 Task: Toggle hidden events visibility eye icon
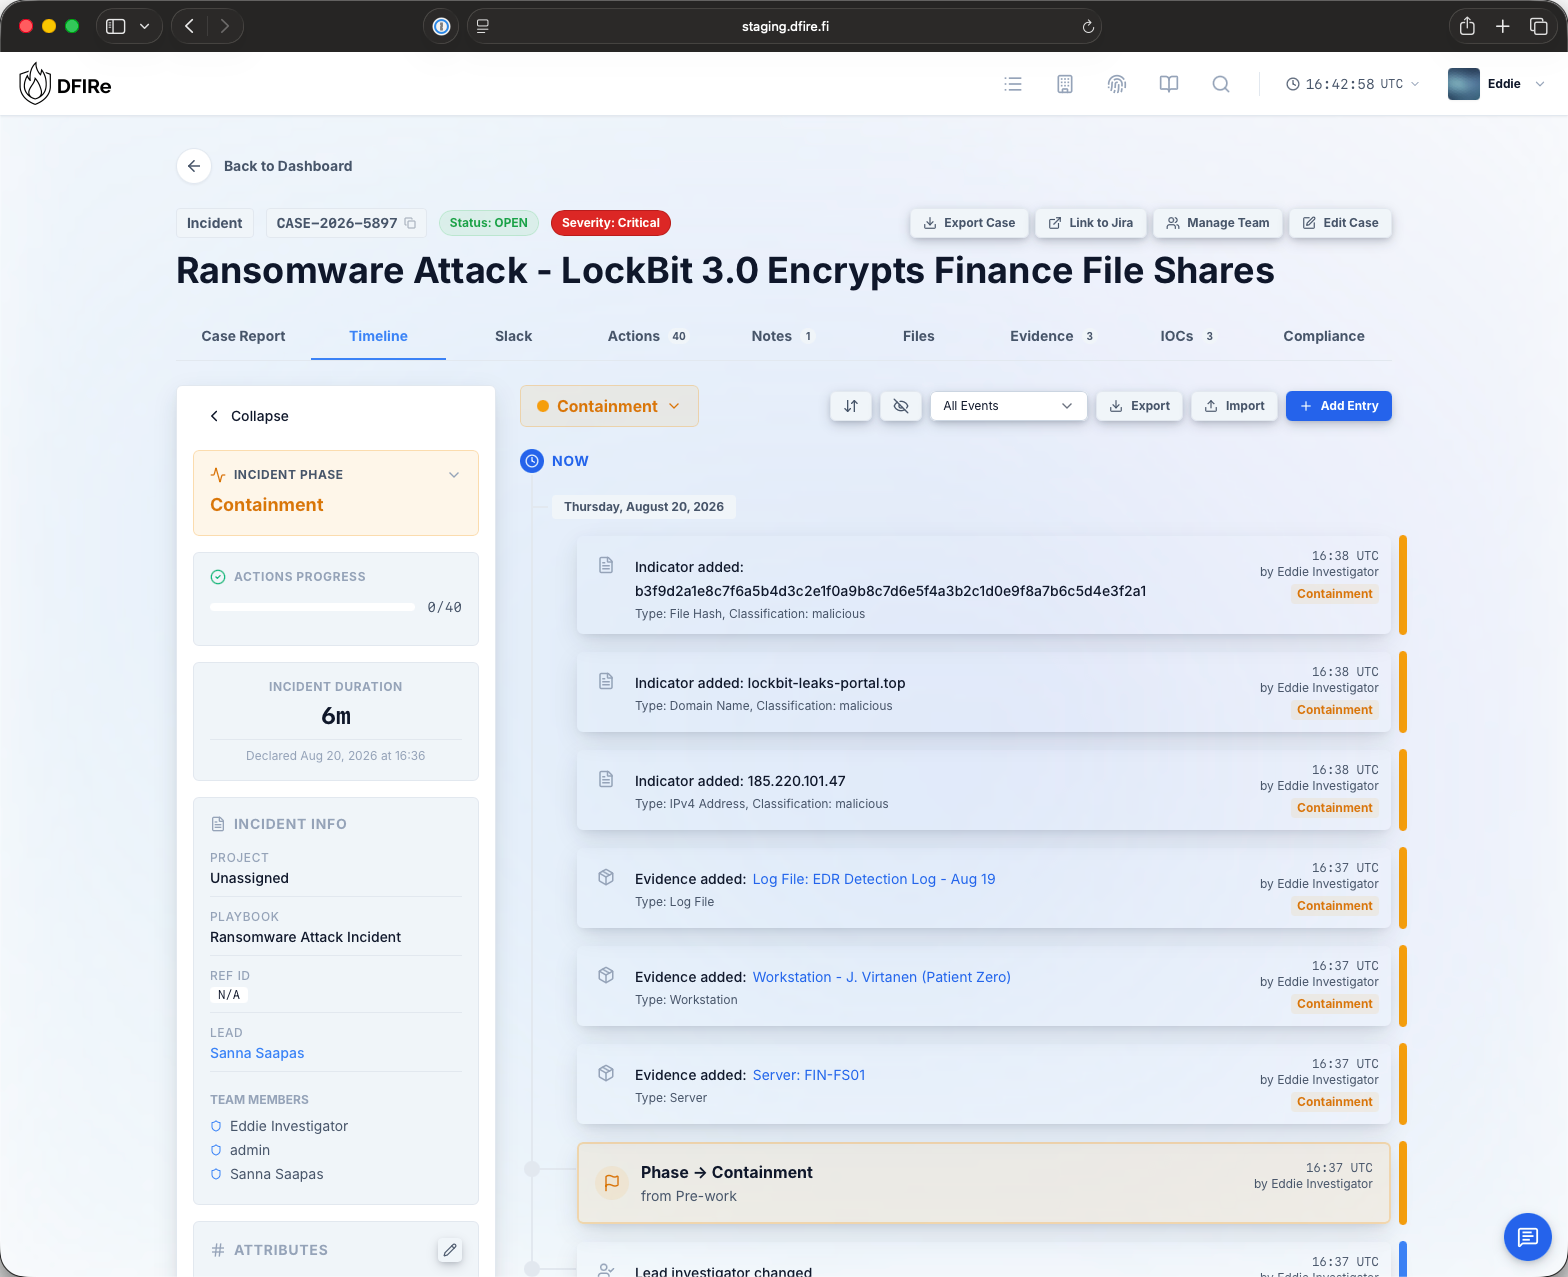pos(901,406)
